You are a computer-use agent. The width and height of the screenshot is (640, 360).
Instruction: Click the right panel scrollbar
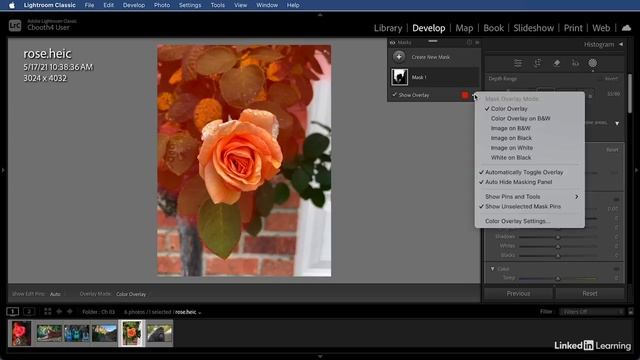pyautogui.click(x=630, y=94)
